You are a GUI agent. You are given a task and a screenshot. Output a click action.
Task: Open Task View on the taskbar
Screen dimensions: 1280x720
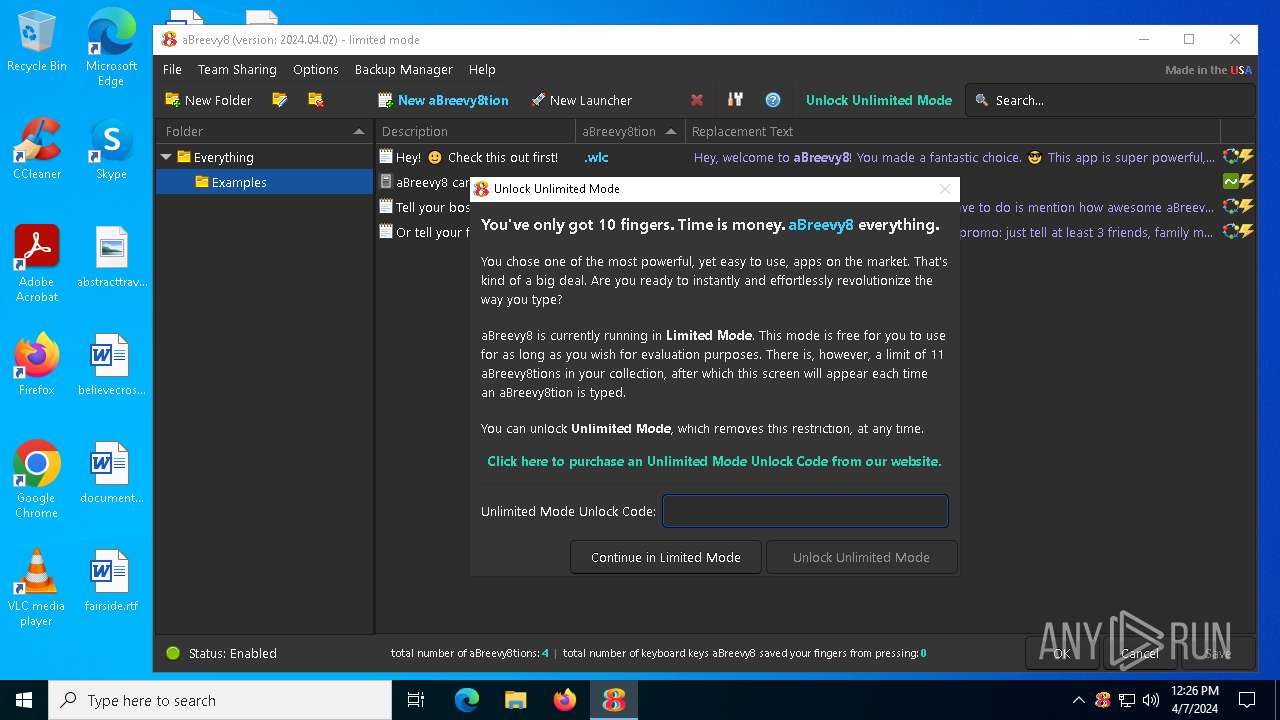pyautogui.click(x=416, y=700)
